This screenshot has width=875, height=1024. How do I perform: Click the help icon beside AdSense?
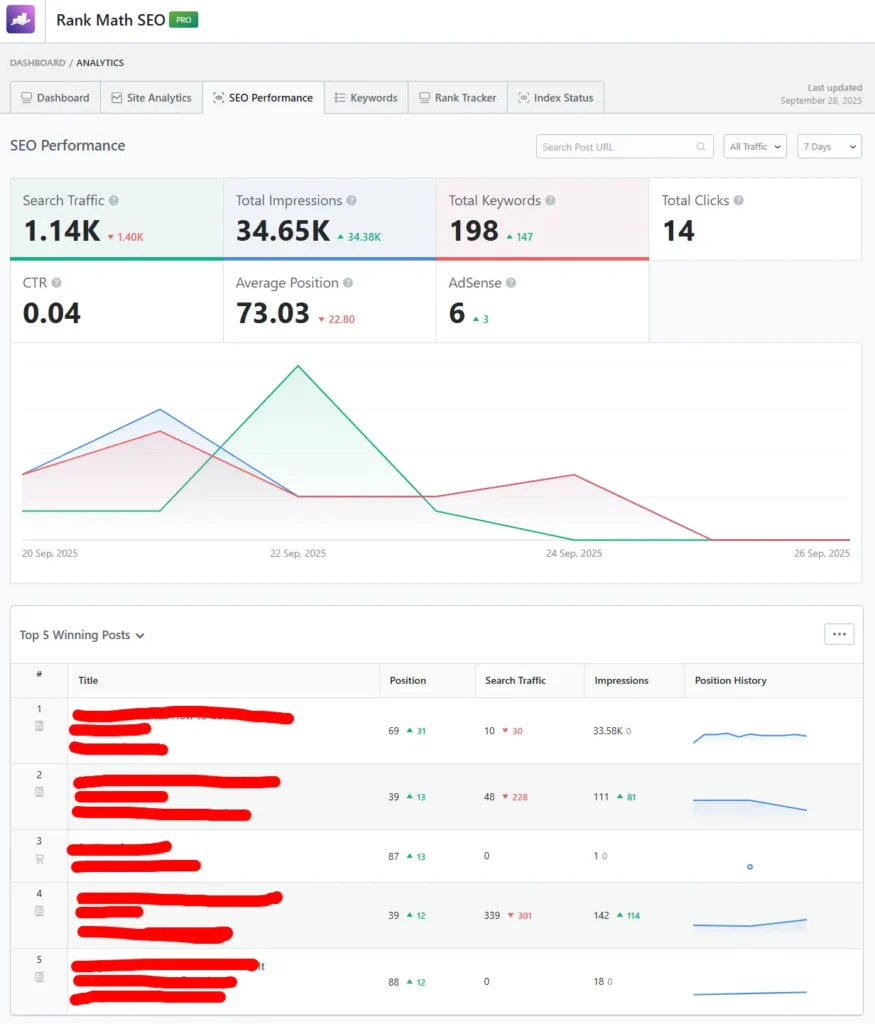pyautogui.click(x=511, y=284)
